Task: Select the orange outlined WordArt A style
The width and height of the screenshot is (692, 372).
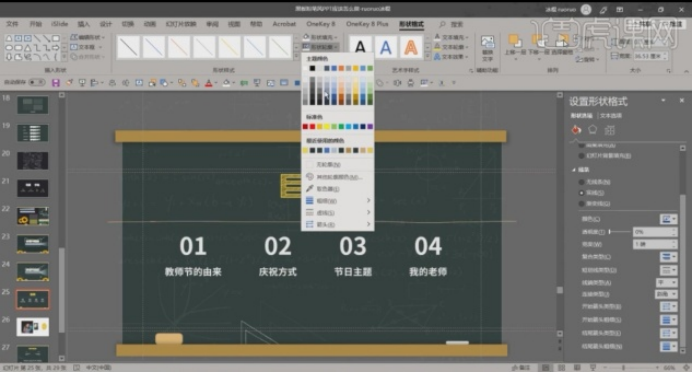Action: coord(411,47)
